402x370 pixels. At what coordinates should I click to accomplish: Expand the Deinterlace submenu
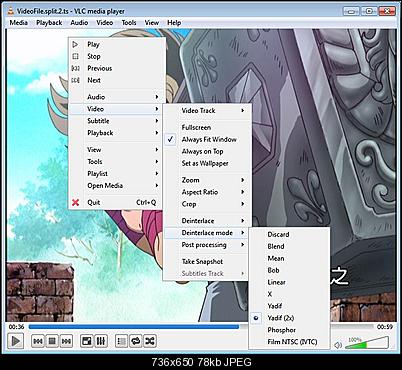pos(206,221)
